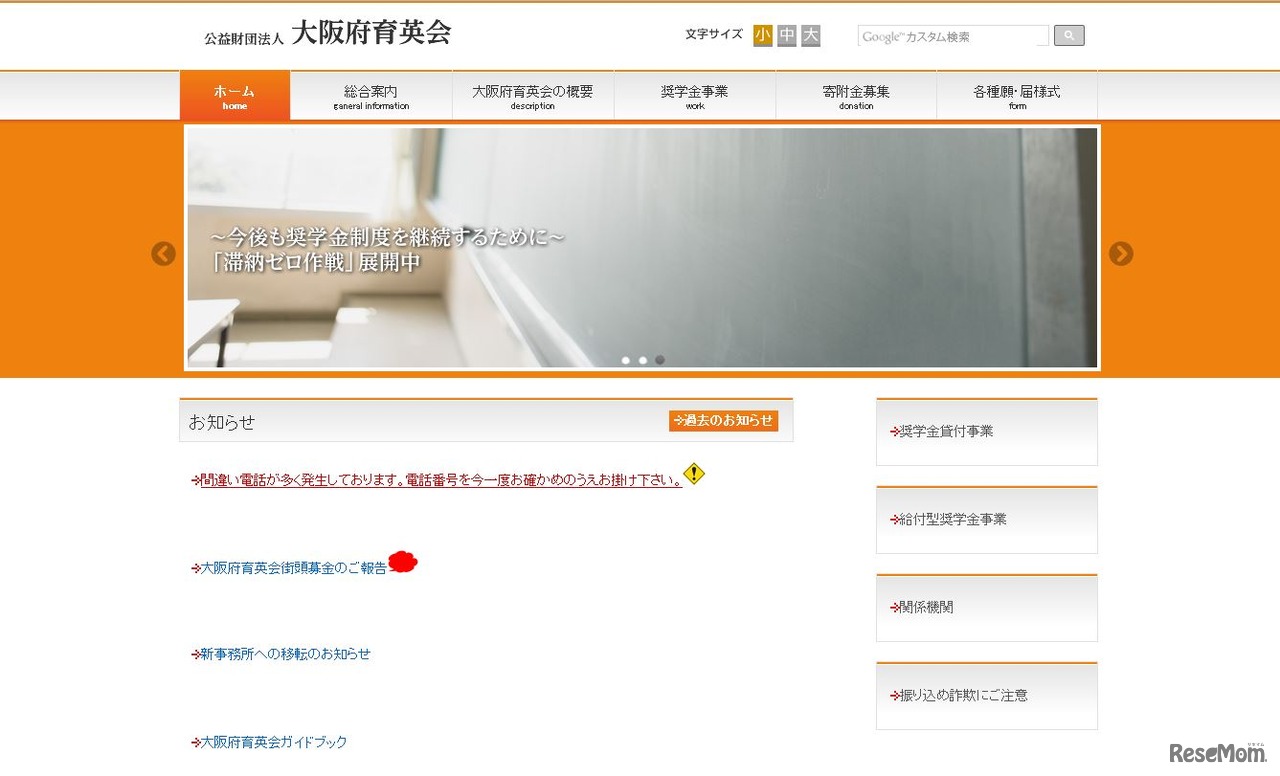
Task: Open 新事務所への移転のお知らせ link
Action: [285, 654]
